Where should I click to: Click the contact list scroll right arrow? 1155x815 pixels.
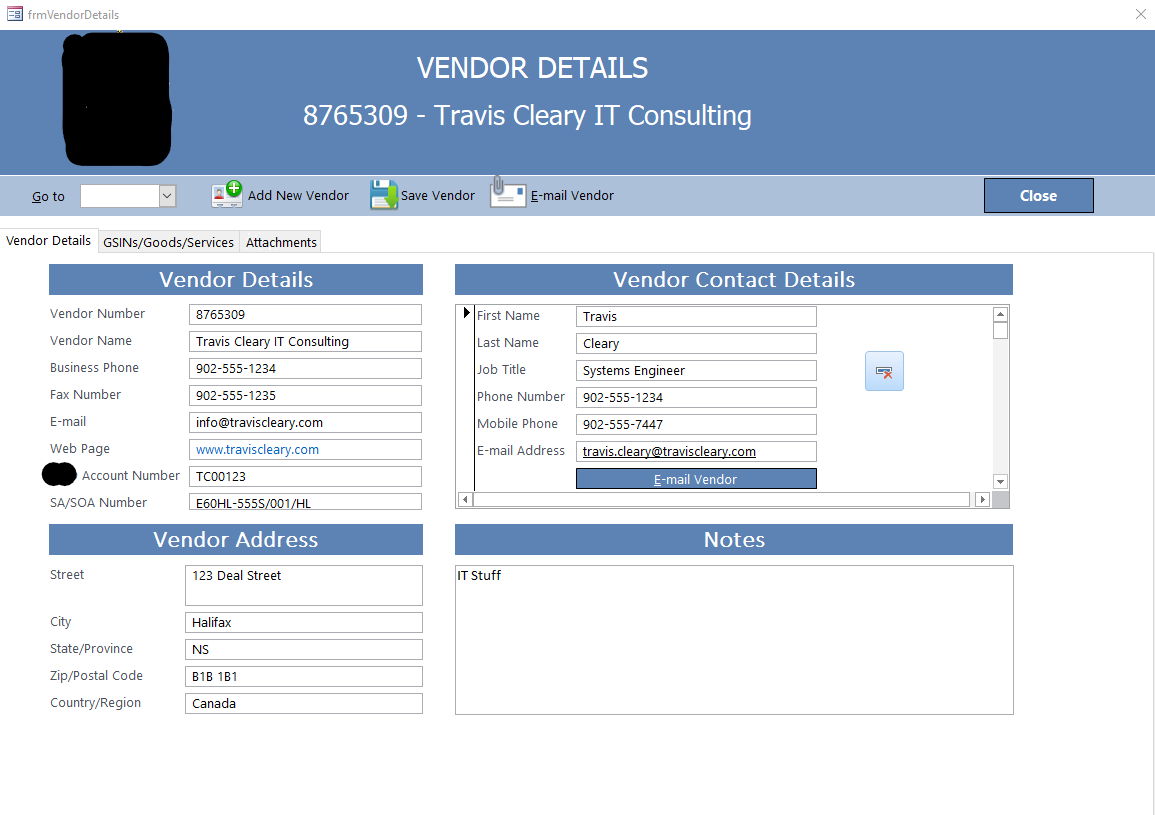click(982, 500)
